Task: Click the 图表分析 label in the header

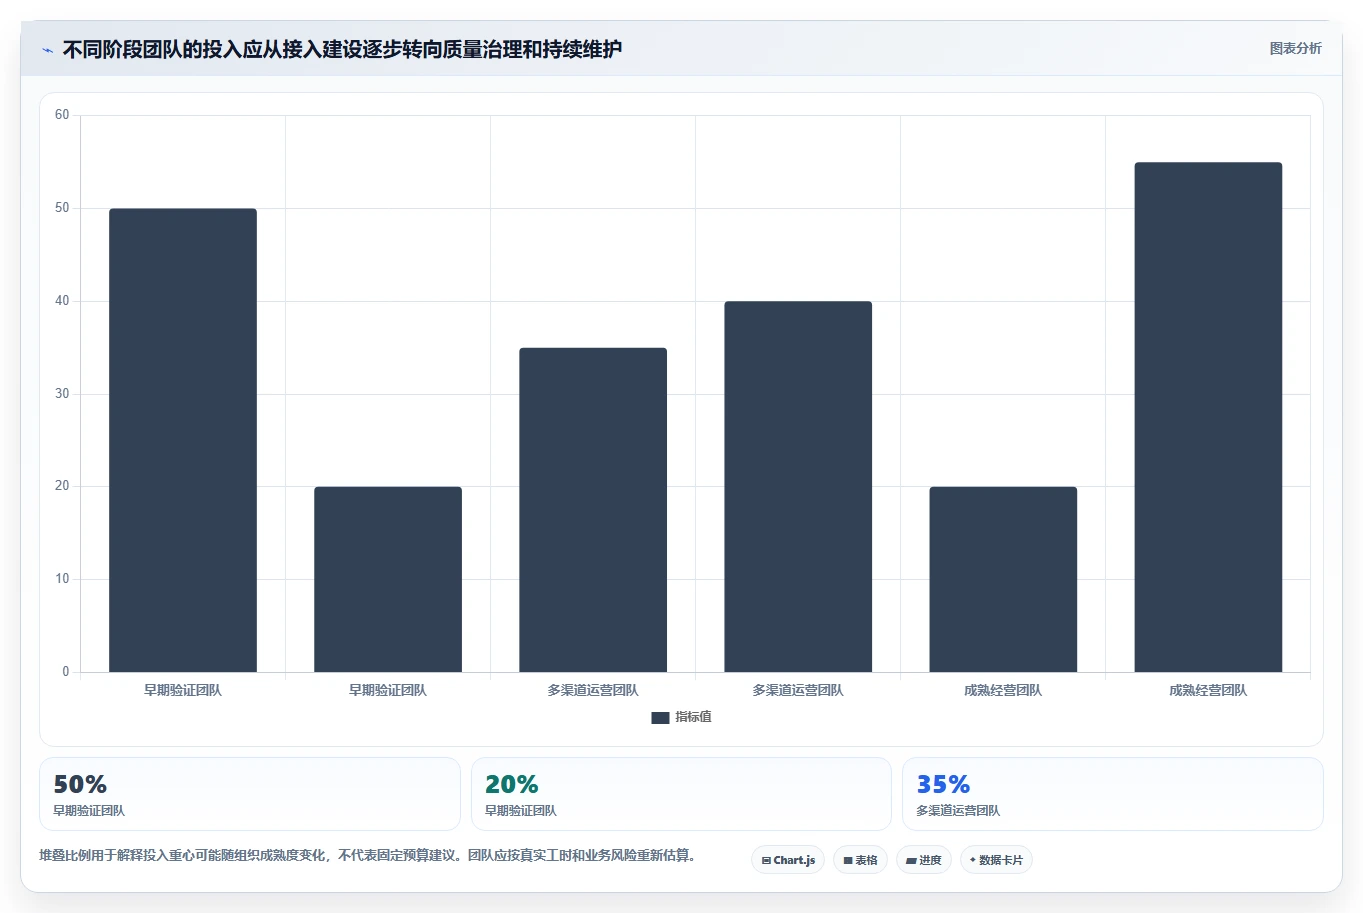Action: [1295, 48]
